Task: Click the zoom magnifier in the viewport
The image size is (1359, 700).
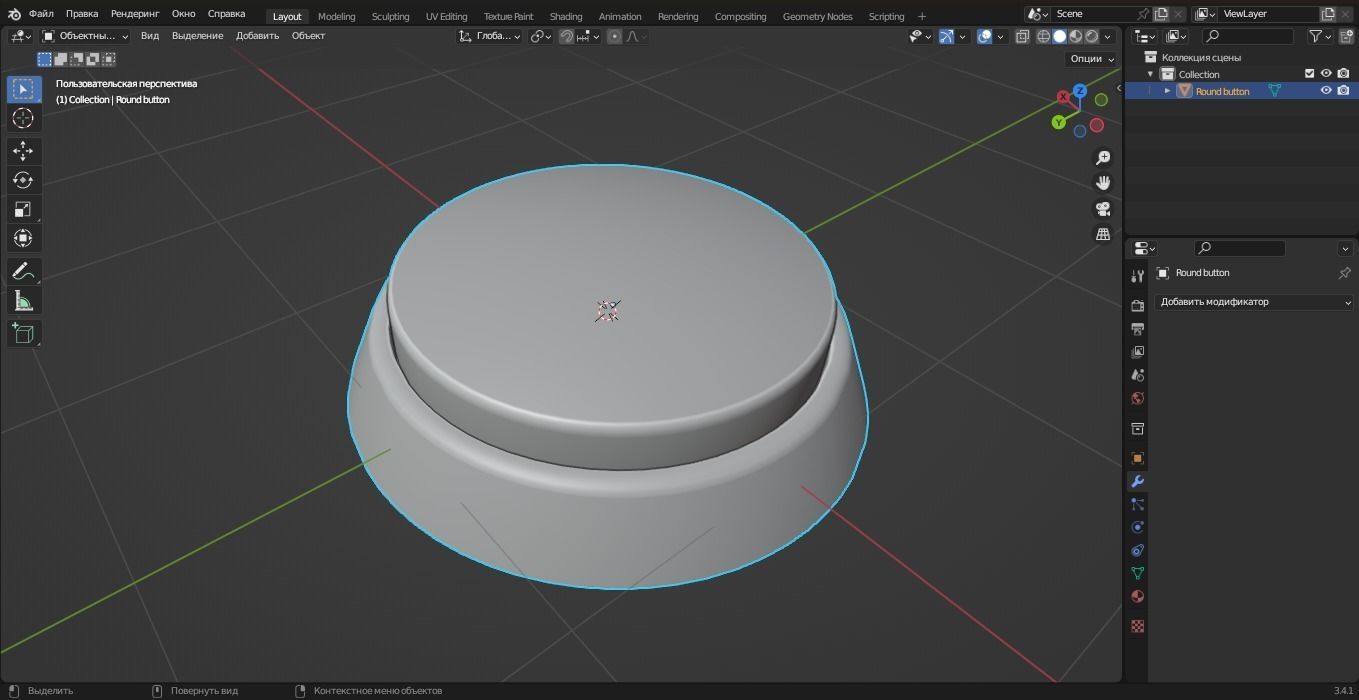Action: (1102, 157)
